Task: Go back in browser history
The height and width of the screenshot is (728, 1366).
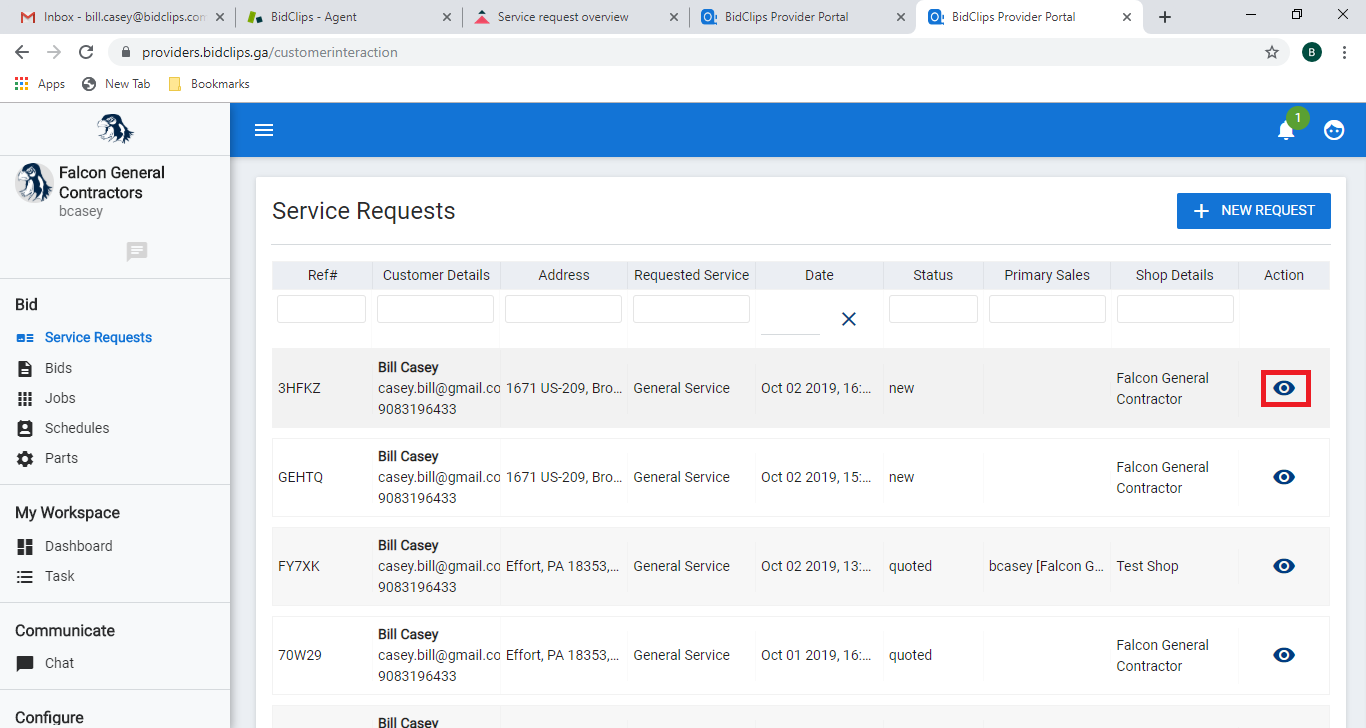Action: pos(22,52)
